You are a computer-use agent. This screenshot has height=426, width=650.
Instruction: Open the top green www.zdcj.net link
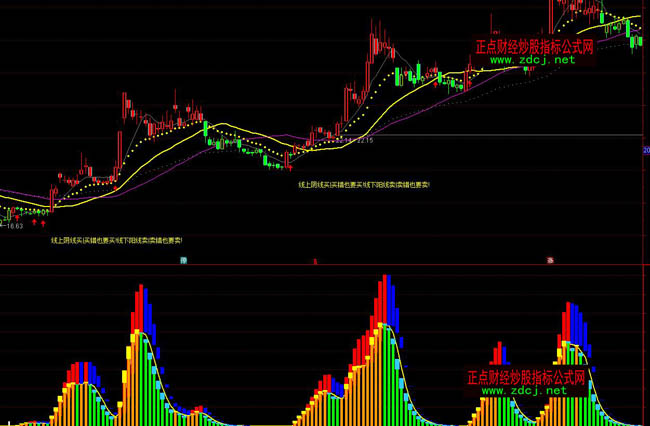coord(533,60)
